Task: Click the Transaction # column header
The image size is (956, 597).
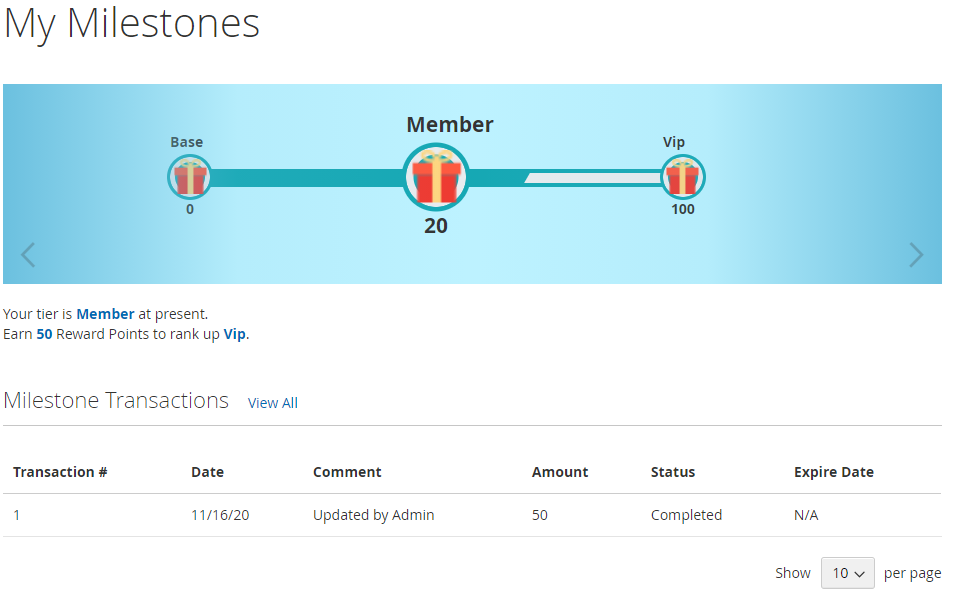Action: (x=60, y=472)
